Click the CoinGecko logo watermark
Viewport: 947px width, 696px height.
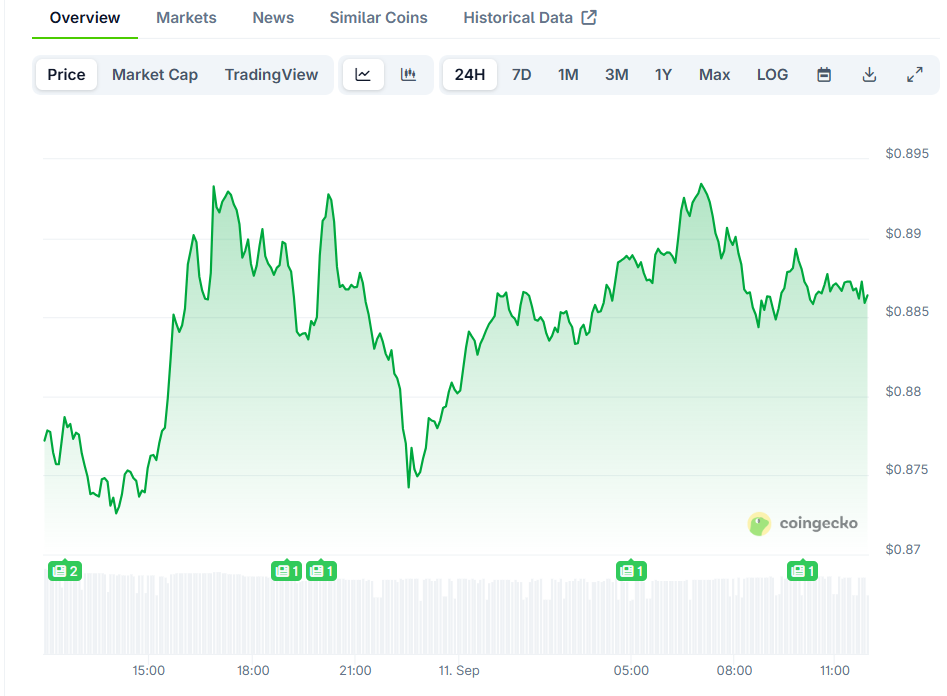802,523
